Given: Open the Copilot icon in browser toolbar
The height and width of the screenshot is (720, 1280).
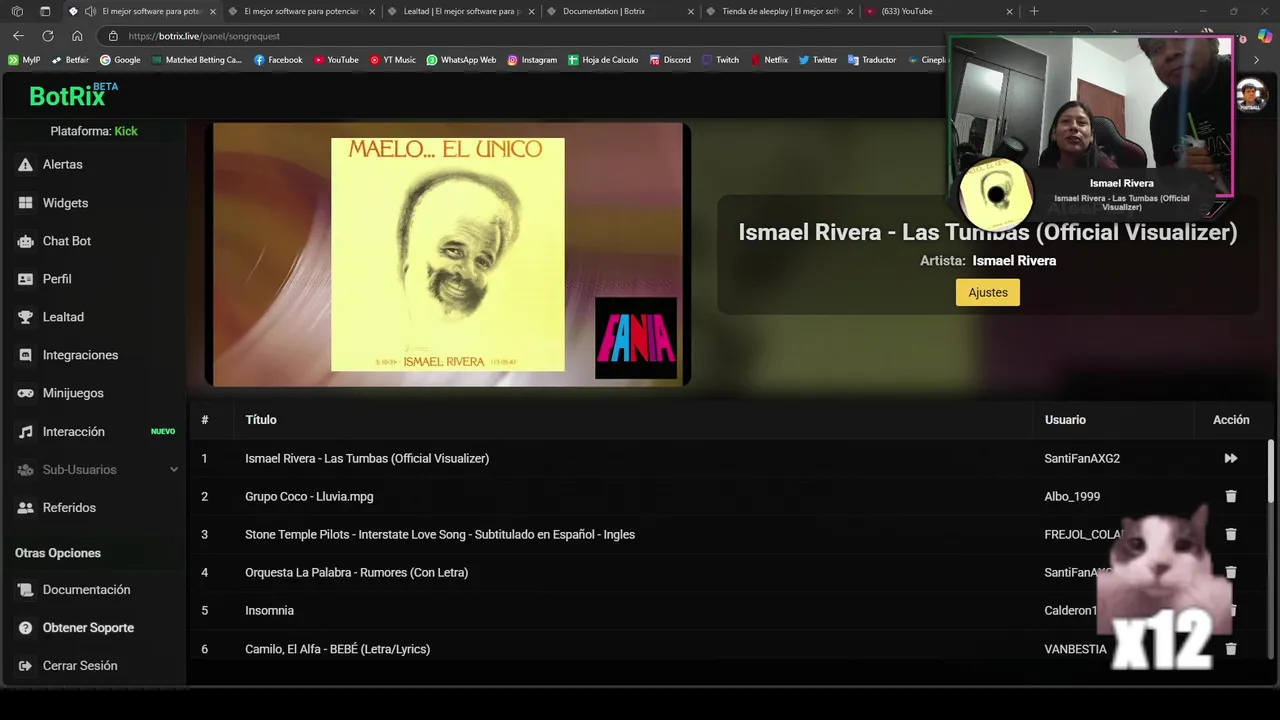Looking at the screenshot, I should click(x=1264, y=36).
